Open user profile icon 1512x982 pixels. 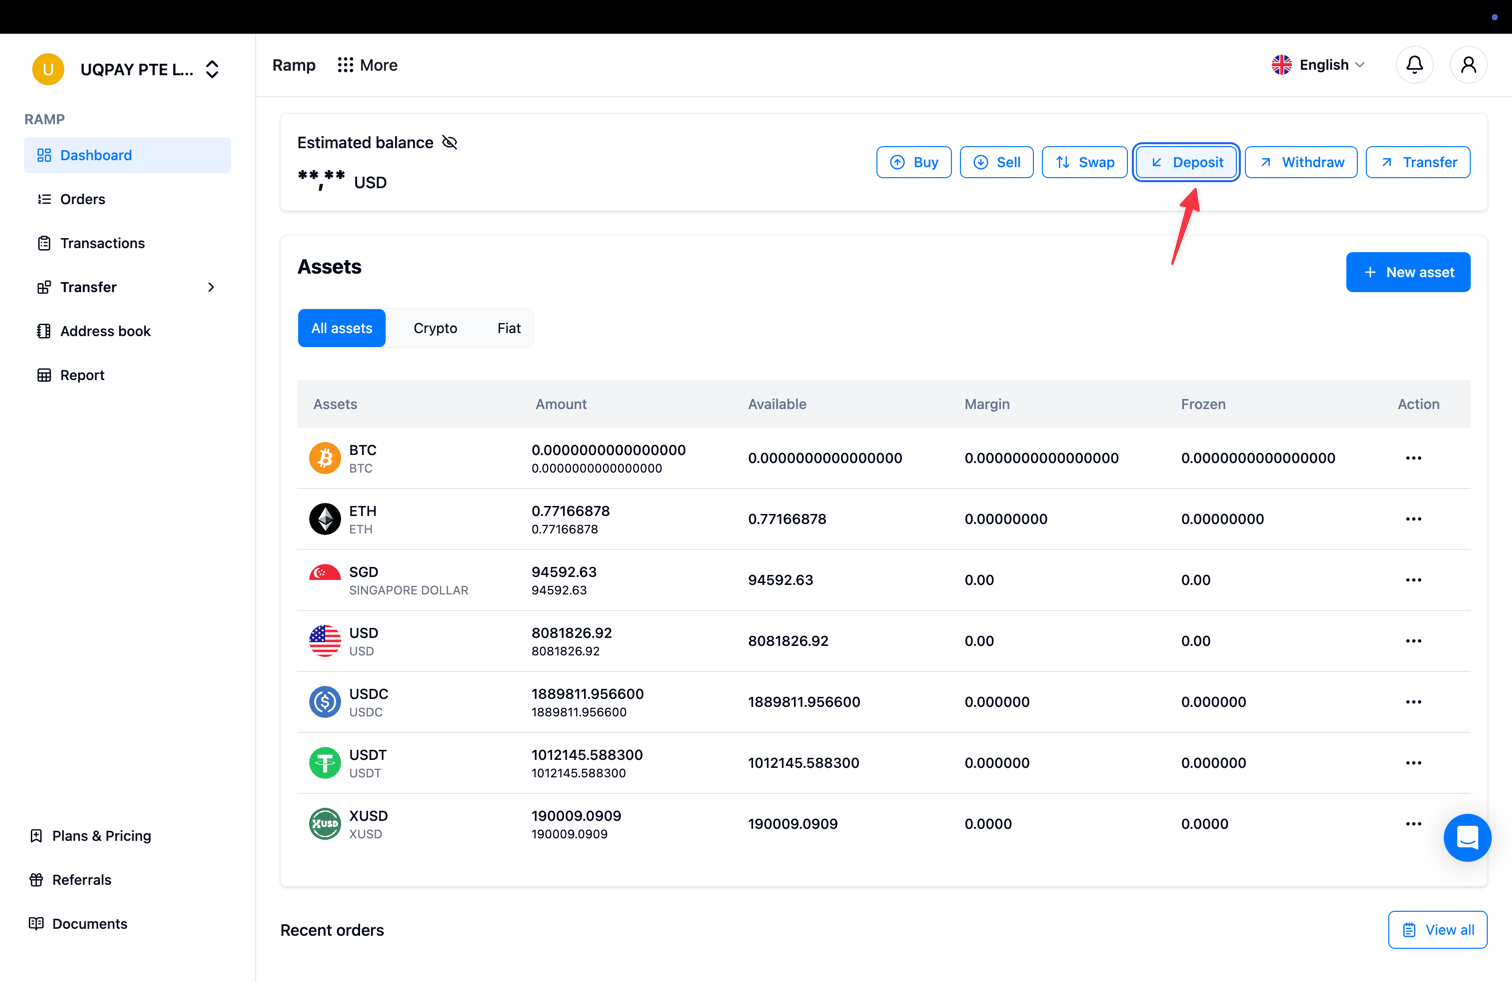click(x=1468, y=65)
